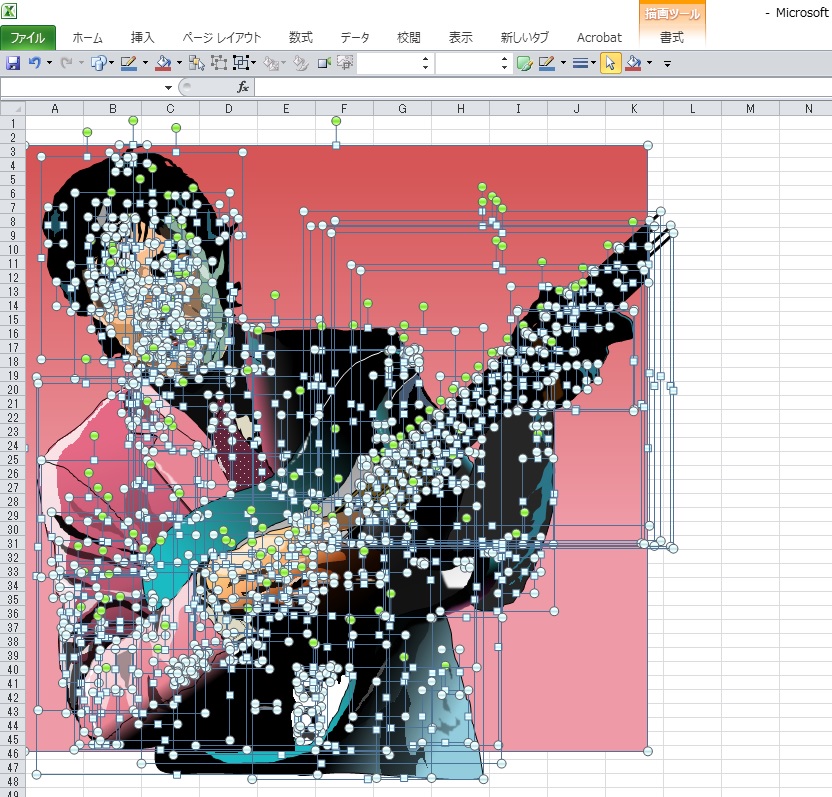This screenshot has height=797, width=832.
Task: Open the Acrobat ribbon tab
Action: coord(599,38)
